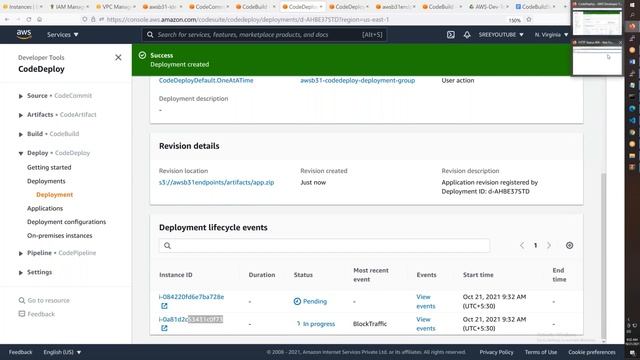This screenshot has width=640, height=360.
Task: Open English (US) language dropdown
Action: (x=62, y=352)
